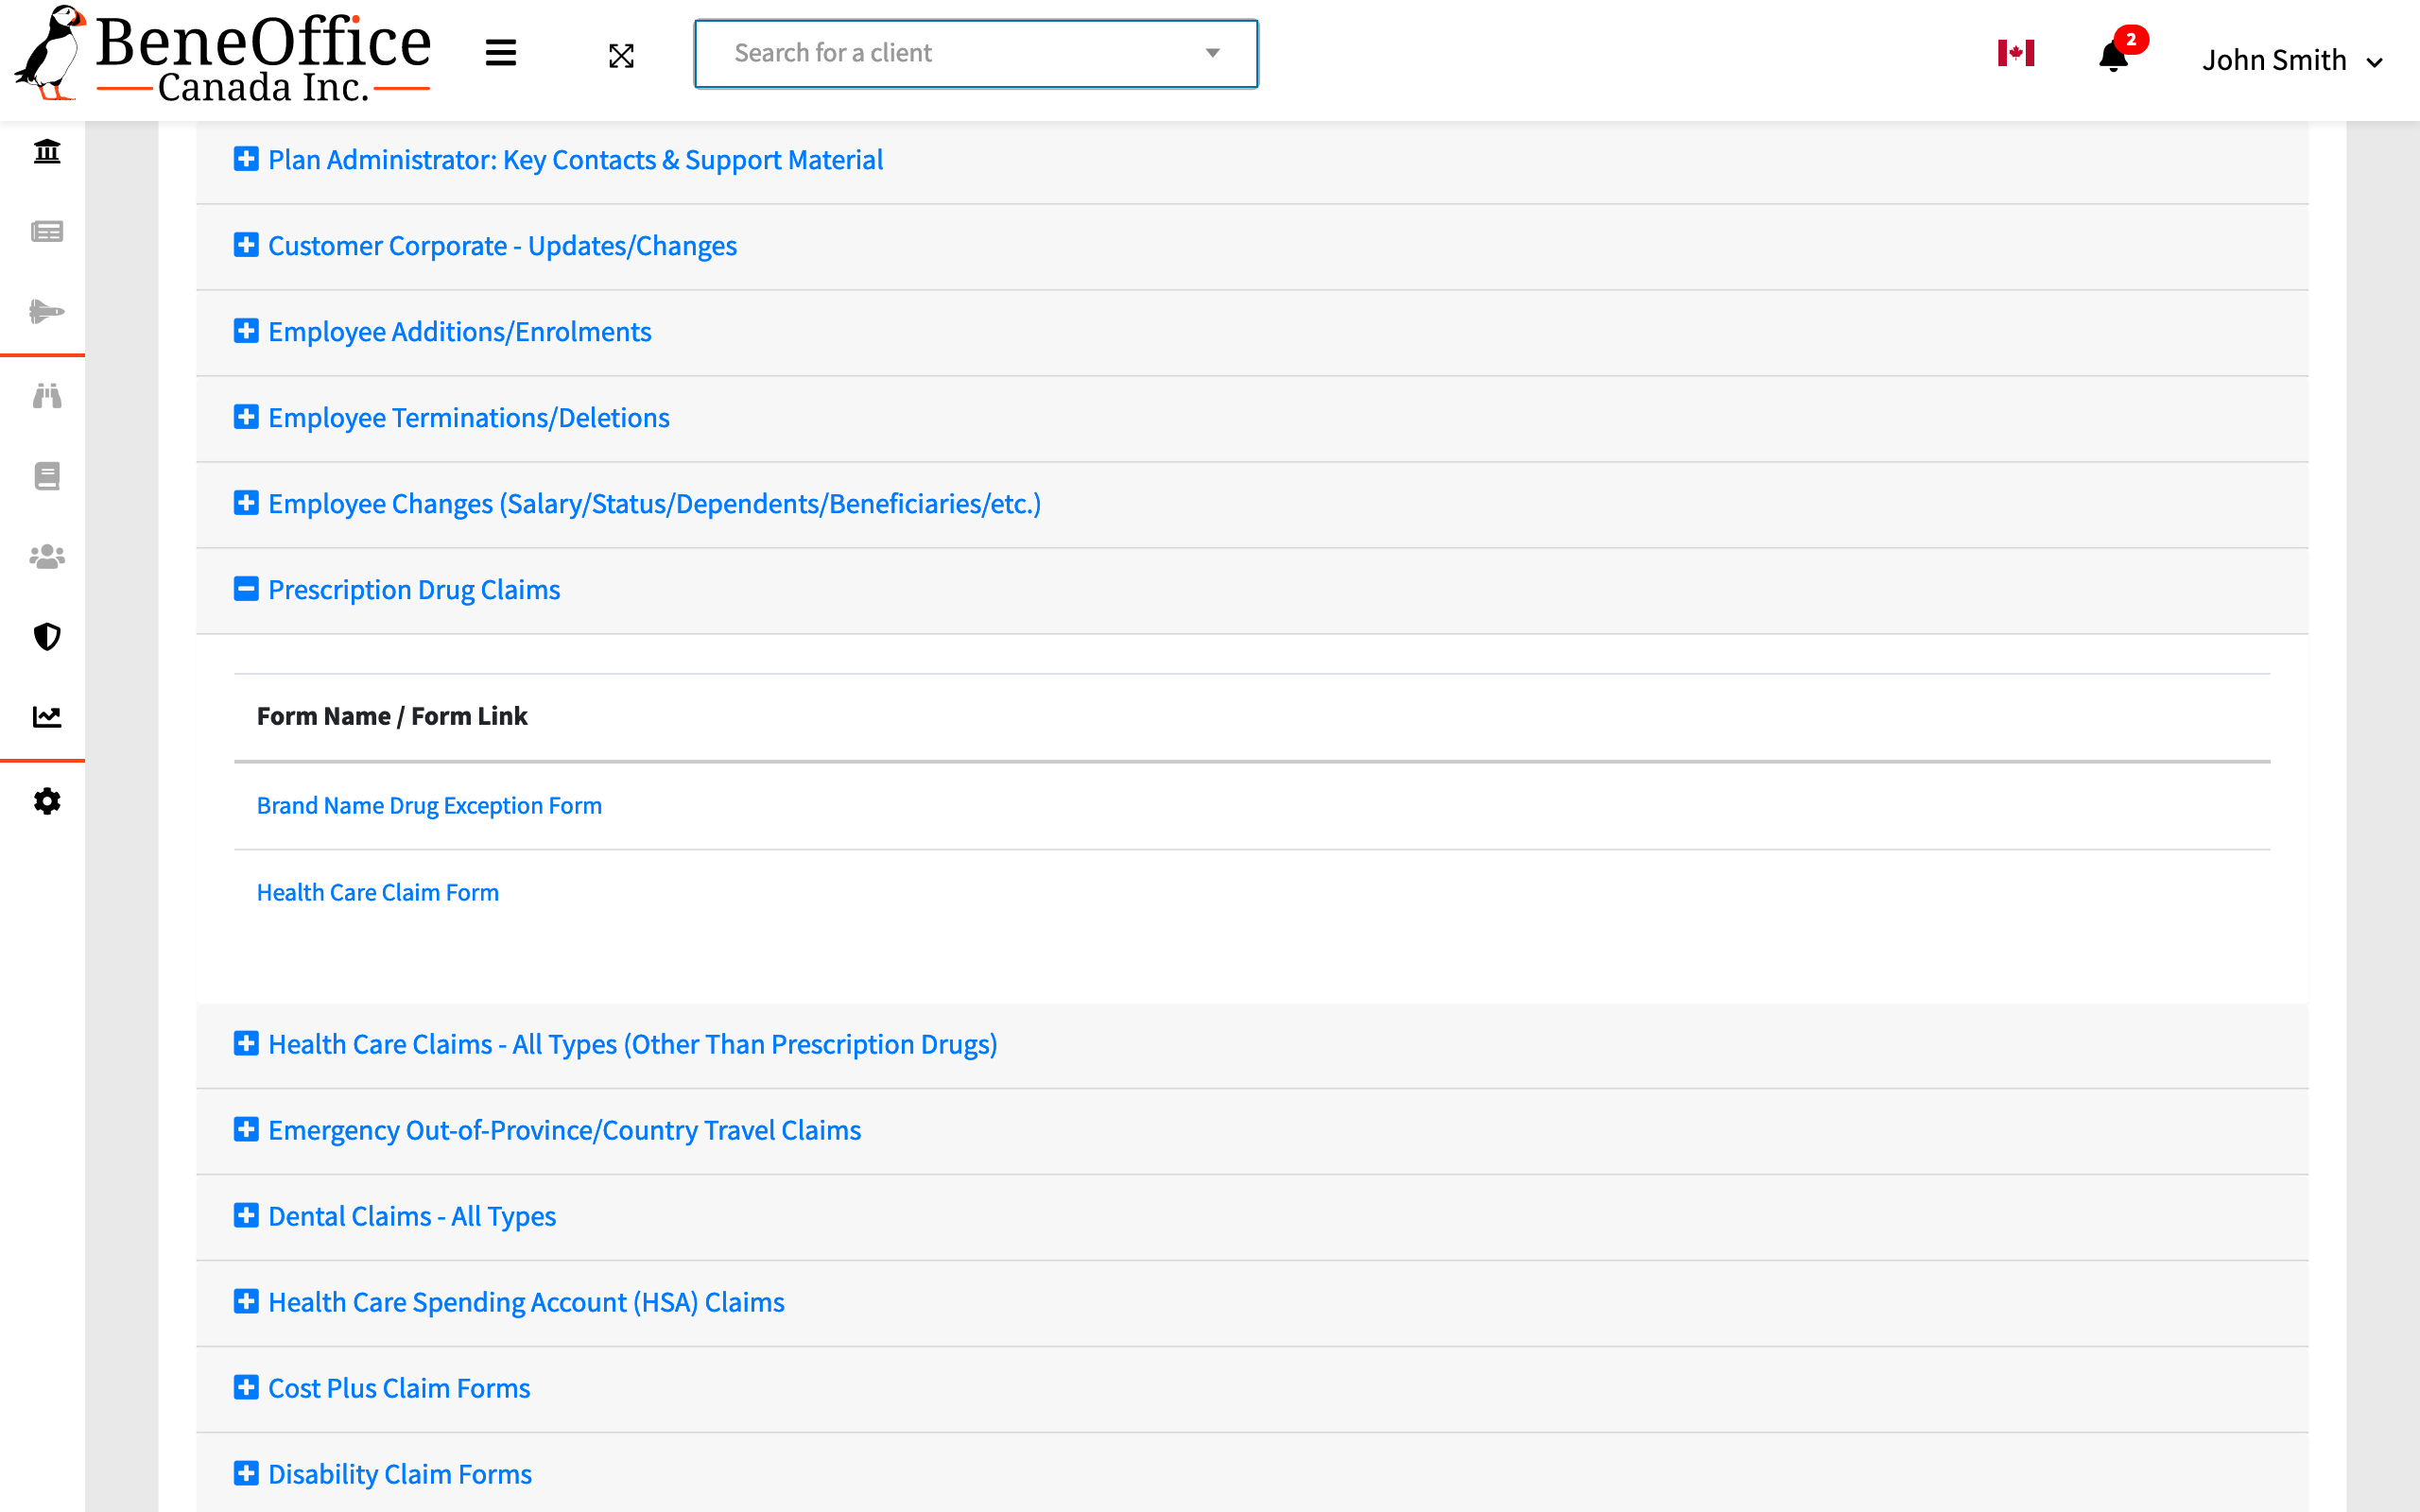This screenshot has width=2420, height=1512.
Task: Expand the Disability Claim Forms section
Action: (x=246, y=1473)
